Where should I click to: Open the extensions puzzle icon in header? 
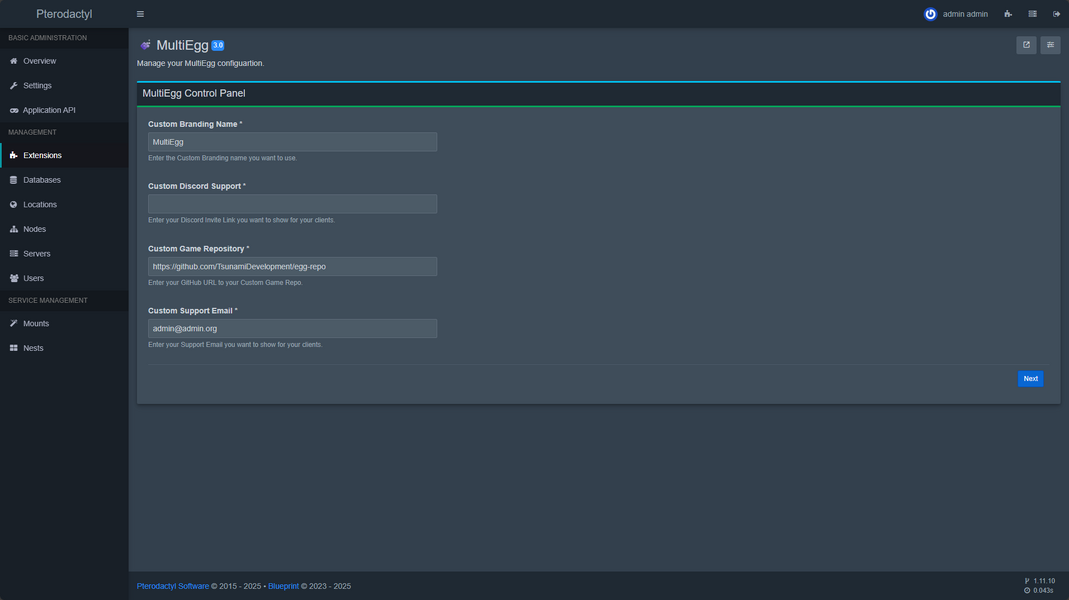(x=1008, y=14)
